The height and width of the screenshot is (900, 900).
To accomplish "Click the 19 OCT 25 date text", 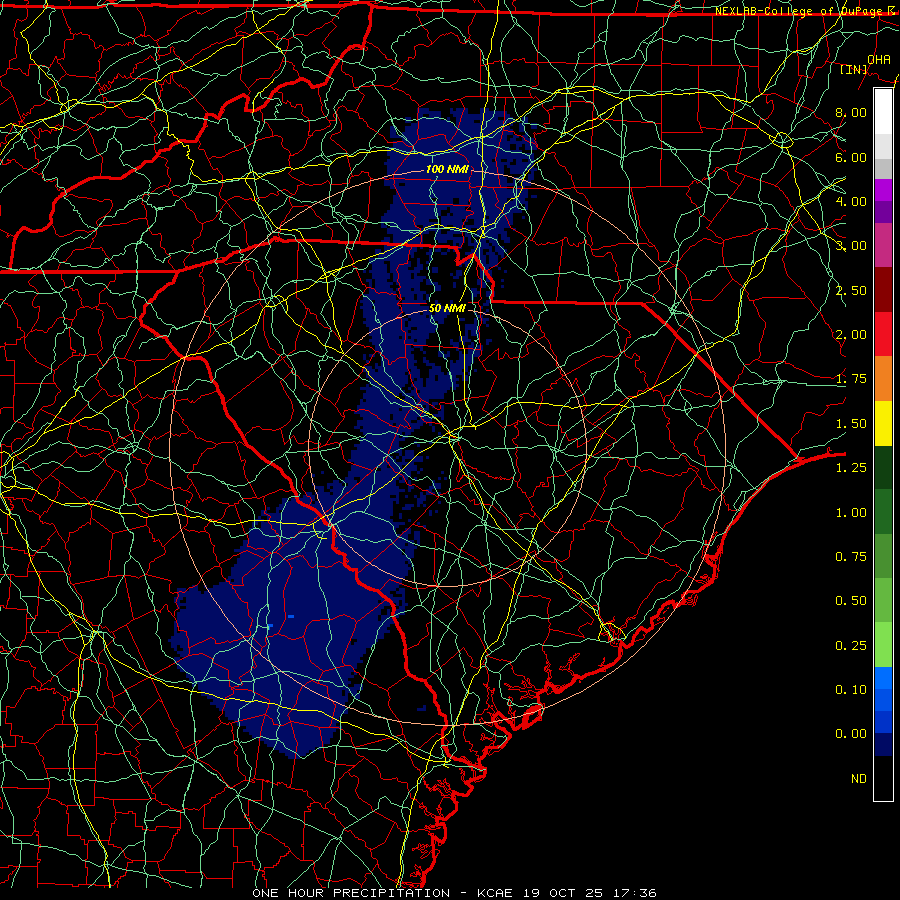I will 563,893.
